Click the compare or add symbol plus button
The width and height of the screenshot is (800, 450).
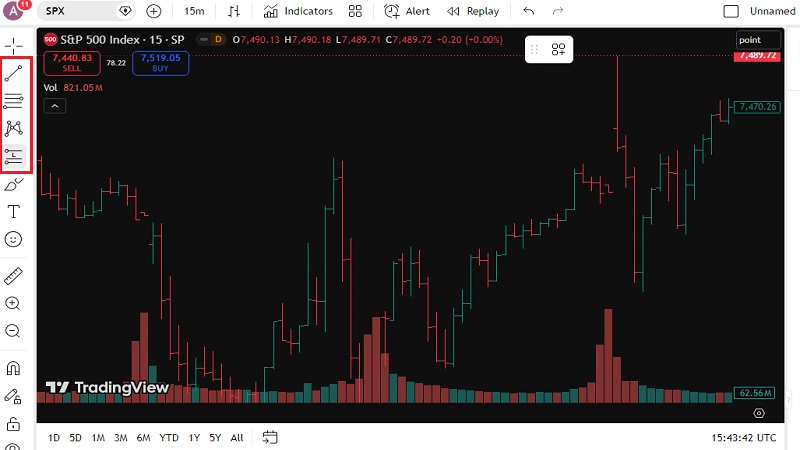click(x=154, y=11)
